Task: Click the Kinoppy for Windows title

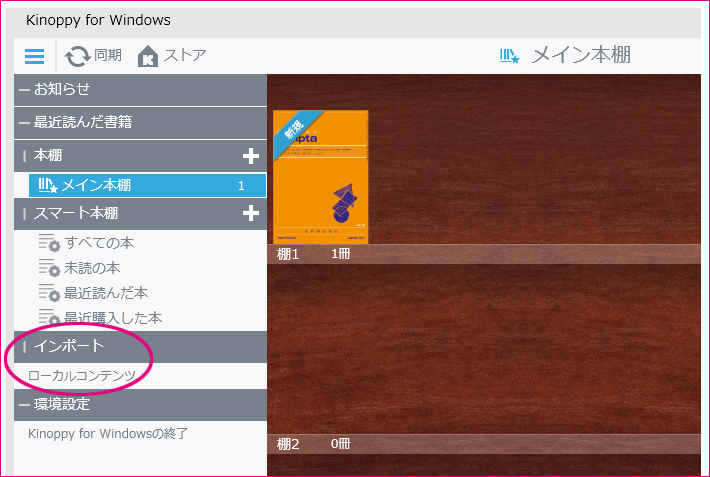Action: pyautogui.click(x=98, y=20)
